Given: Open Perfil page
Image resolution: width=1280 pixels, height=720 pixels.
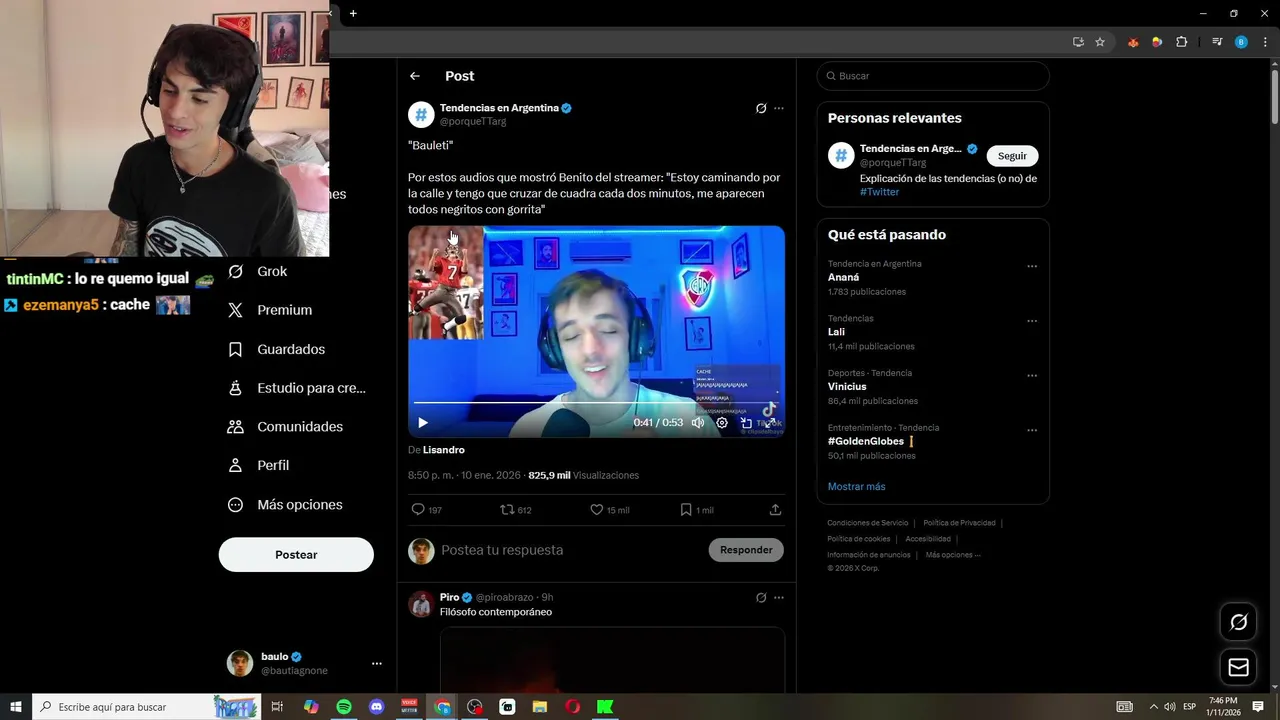Looking at the screenshot, I should coord(258,466).
